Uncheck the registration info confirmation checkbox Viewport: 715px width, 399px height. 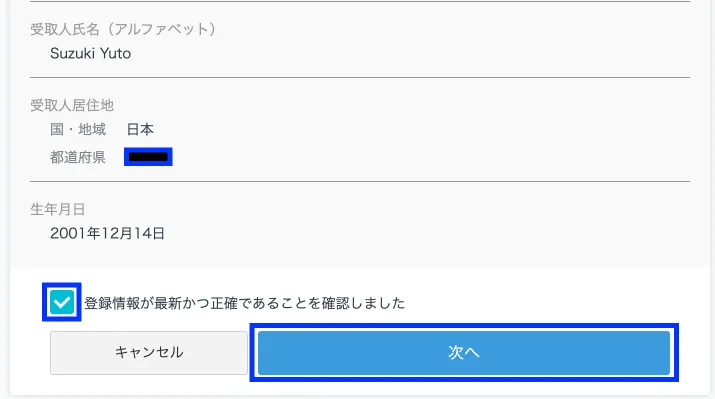62,302
